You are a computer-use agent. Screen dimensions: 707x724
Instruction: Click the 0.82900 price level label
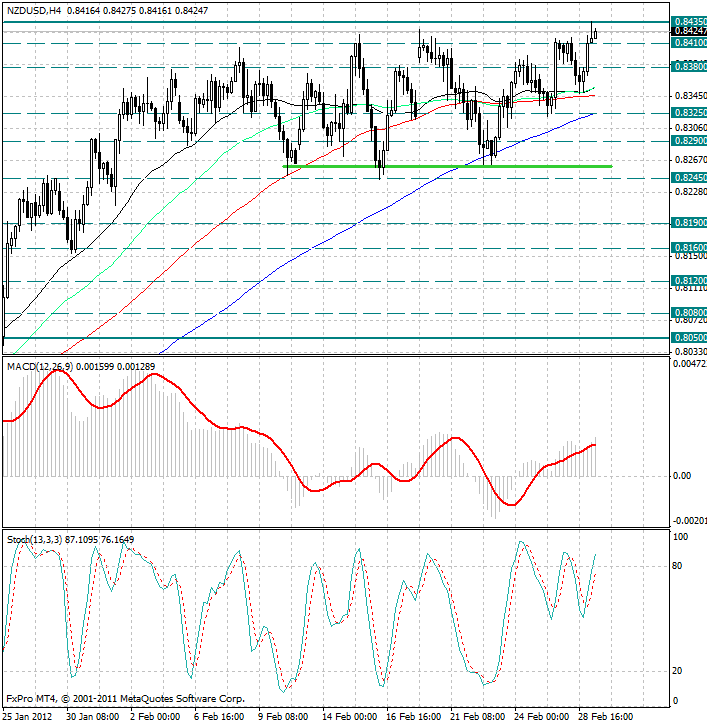[689, 141]
